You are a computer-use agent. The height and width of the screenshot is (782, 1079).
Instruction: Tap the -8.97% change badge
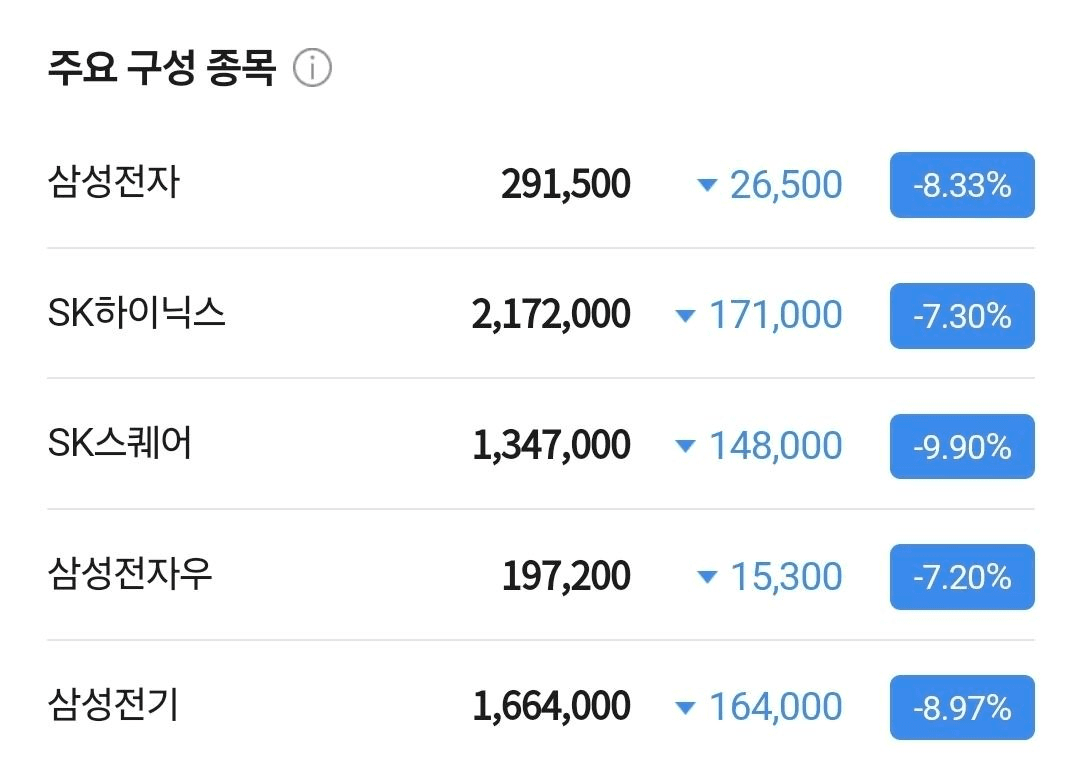coord(962,708)
